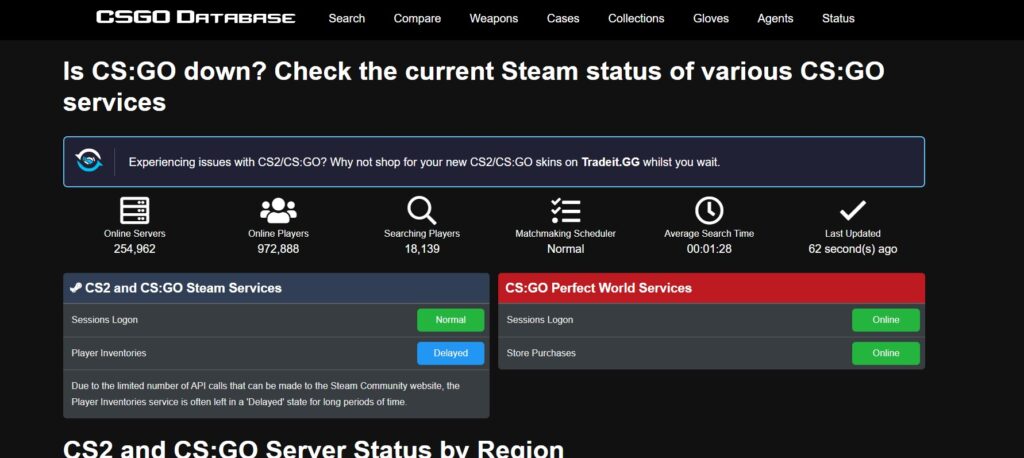Click the Player Inventories Delayed badge

[x=451, y=353]
